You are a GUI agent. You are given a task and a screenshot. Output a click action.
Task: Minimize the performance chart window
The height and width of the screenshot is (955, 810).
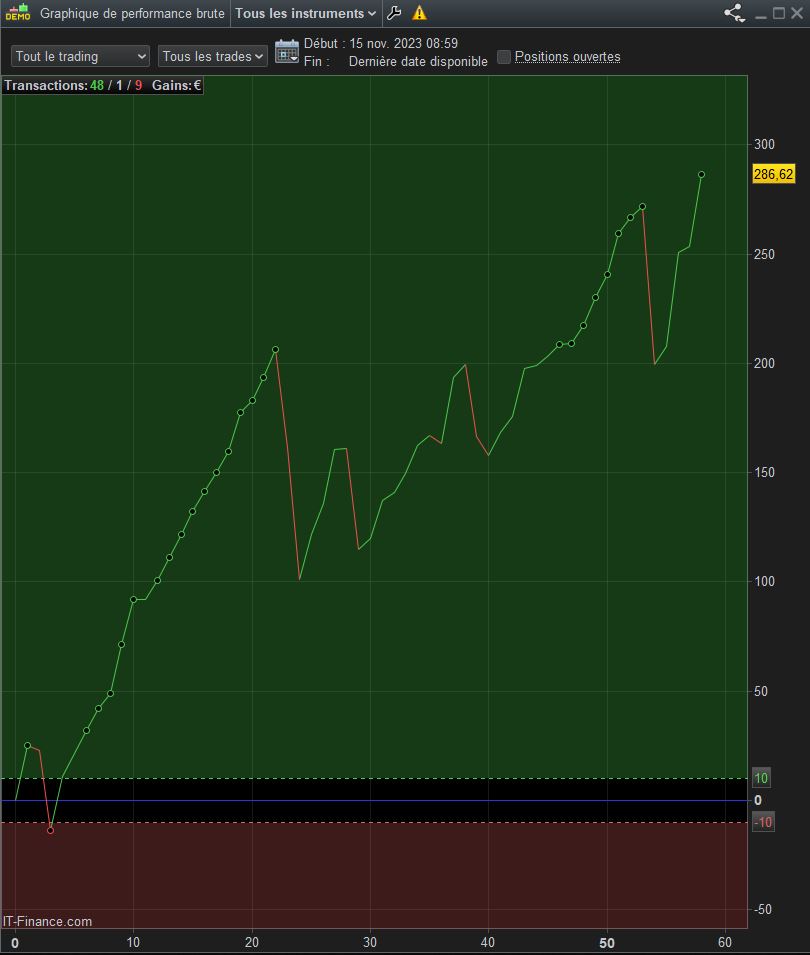point(760,13)
